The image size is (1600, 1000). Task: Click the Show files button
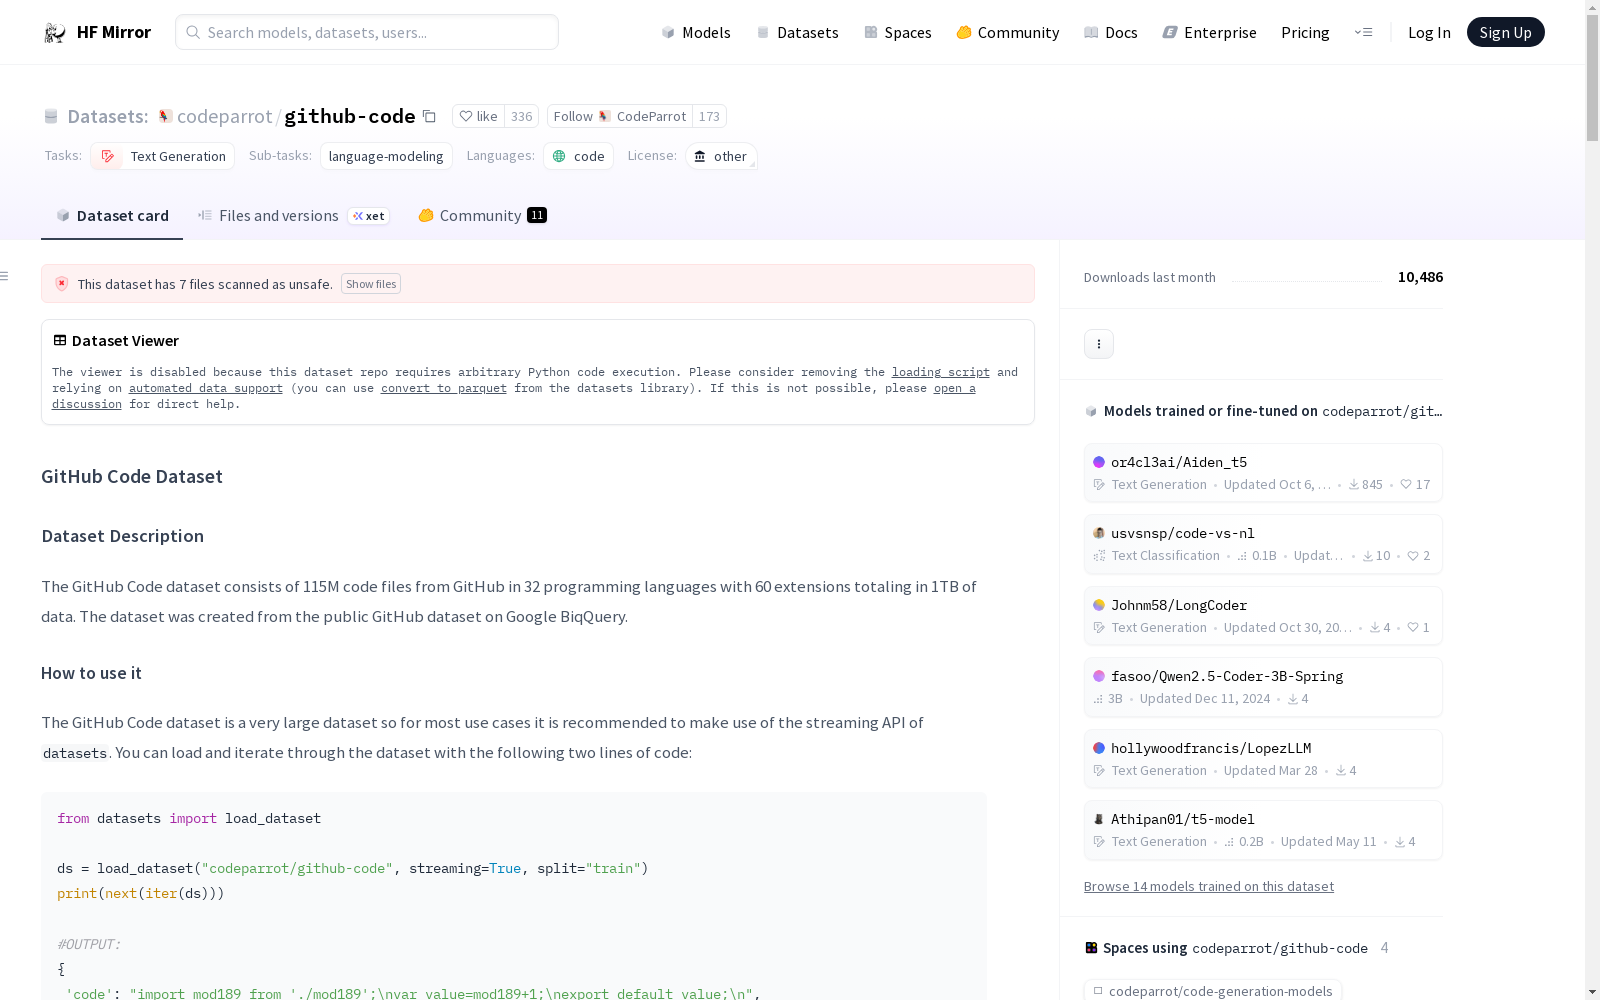371,284
